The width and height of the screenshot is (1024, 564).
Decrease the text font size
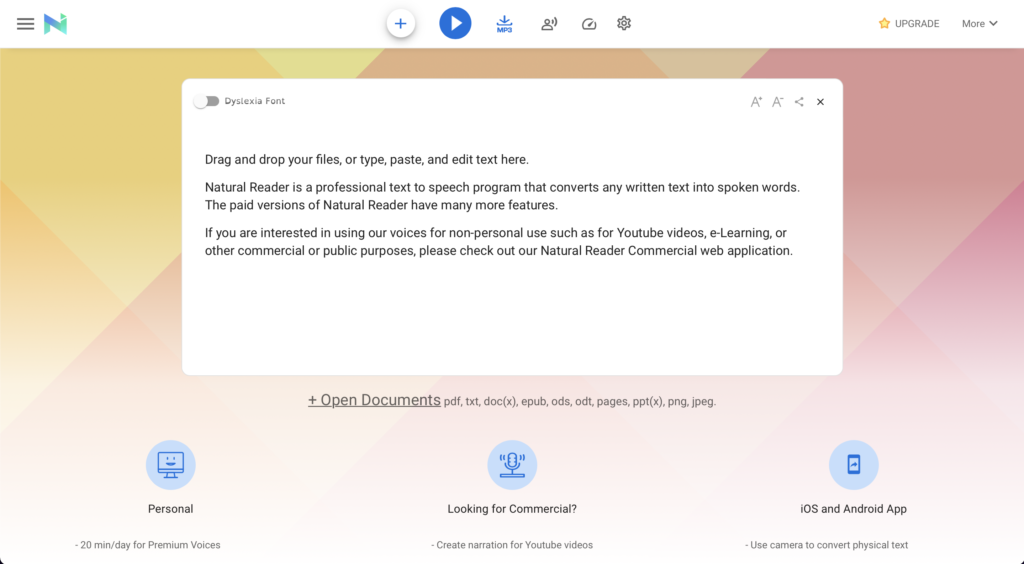777,102
